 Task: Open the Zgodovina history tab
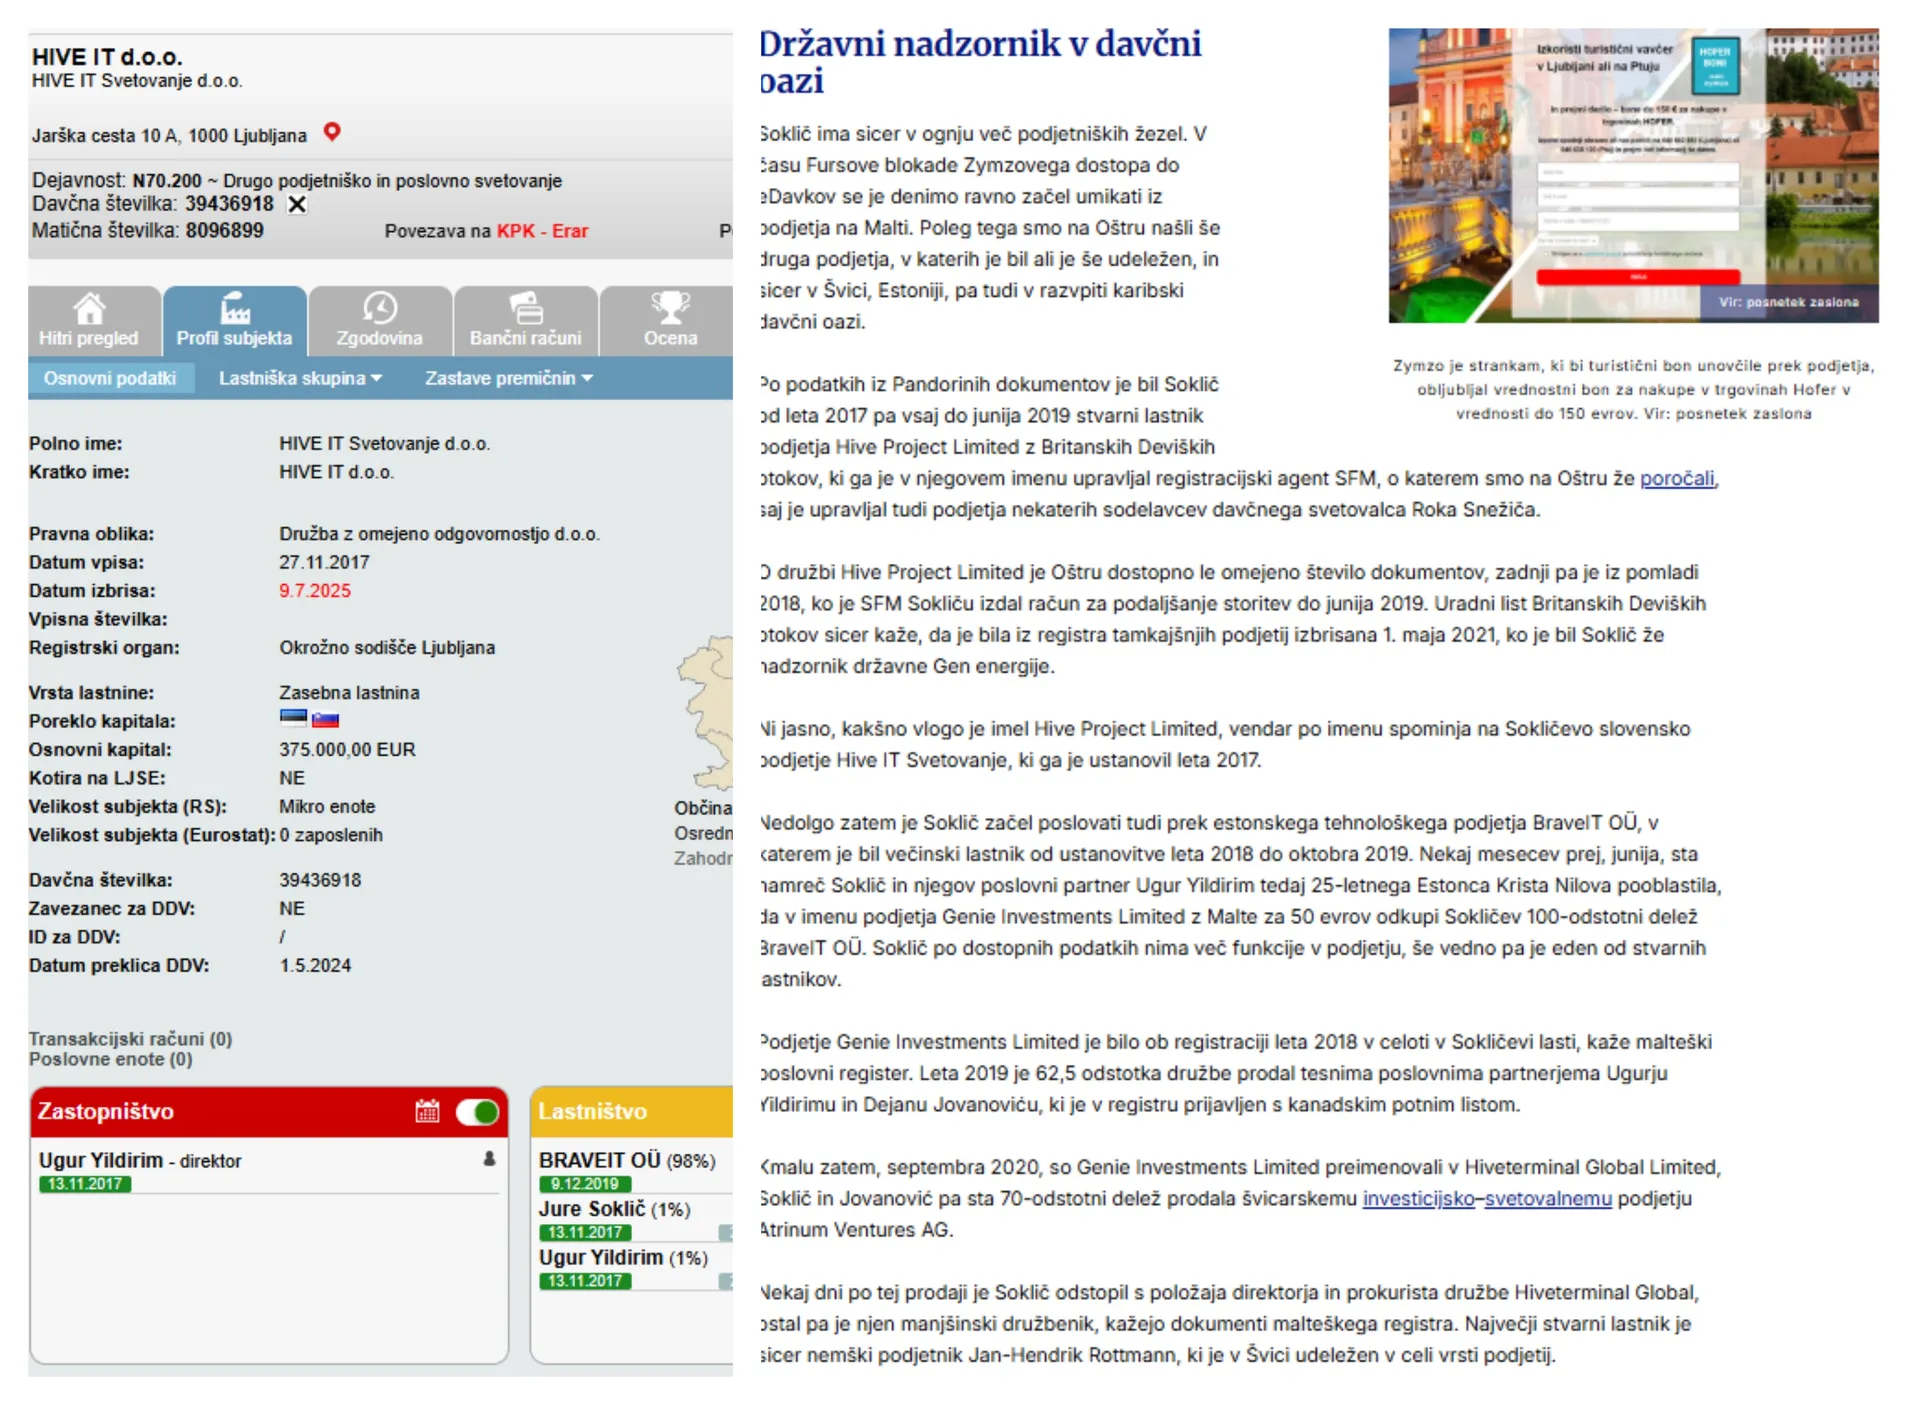(379, 320)
